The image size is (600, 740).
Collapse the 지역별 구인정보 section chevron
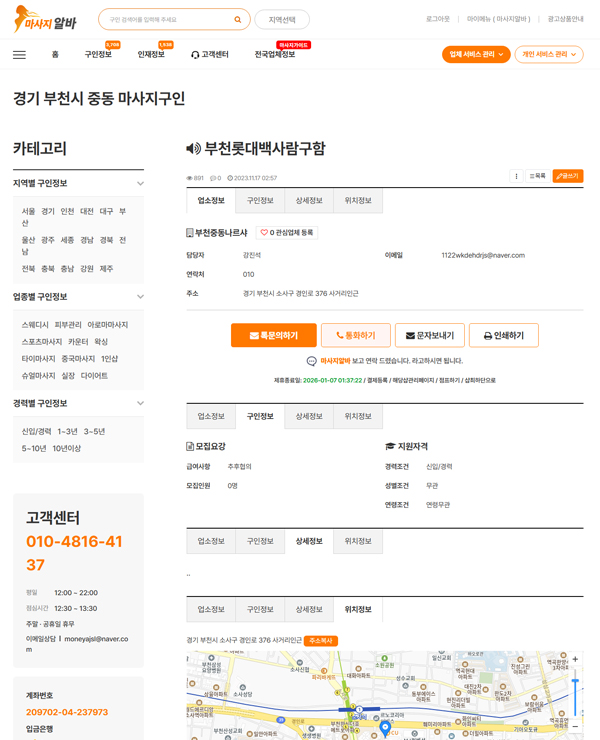140,183
